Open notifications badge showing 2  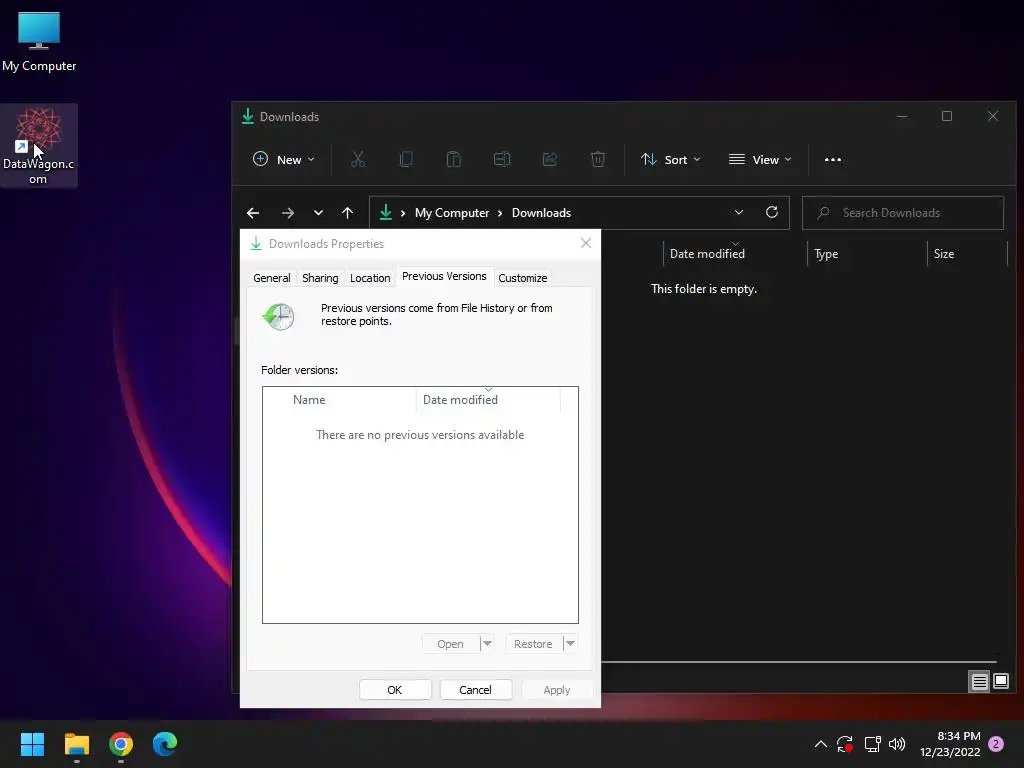pyautogui.click(x=996, y=744)
